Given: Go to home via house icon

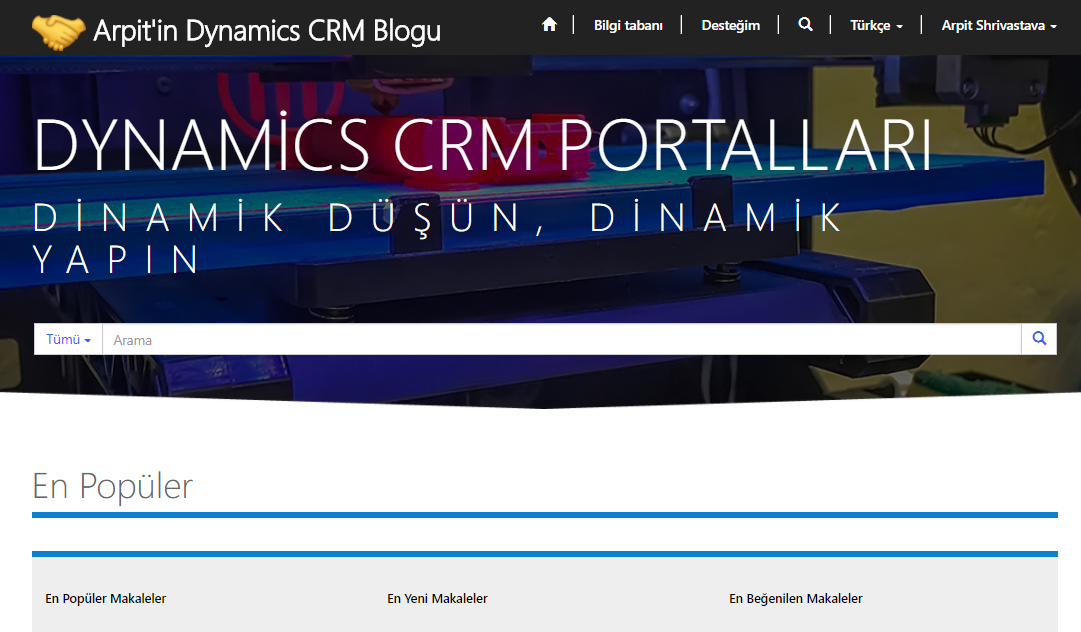Looking at the screenshot, I should [549, 25].
